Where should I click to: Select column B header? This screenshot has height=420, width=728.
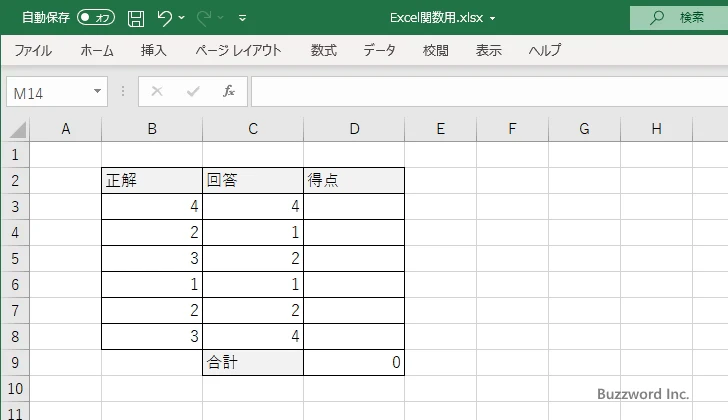(x=152, y=129)
